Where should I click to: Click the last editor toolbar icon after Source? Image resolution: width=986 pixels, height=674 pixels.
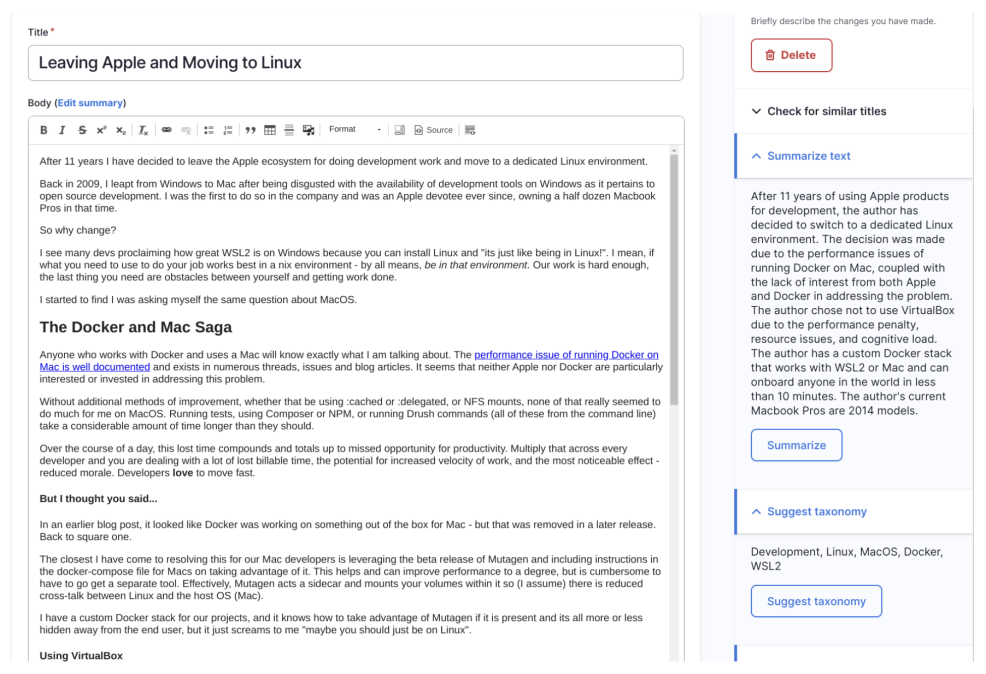(x=470, y=130)
